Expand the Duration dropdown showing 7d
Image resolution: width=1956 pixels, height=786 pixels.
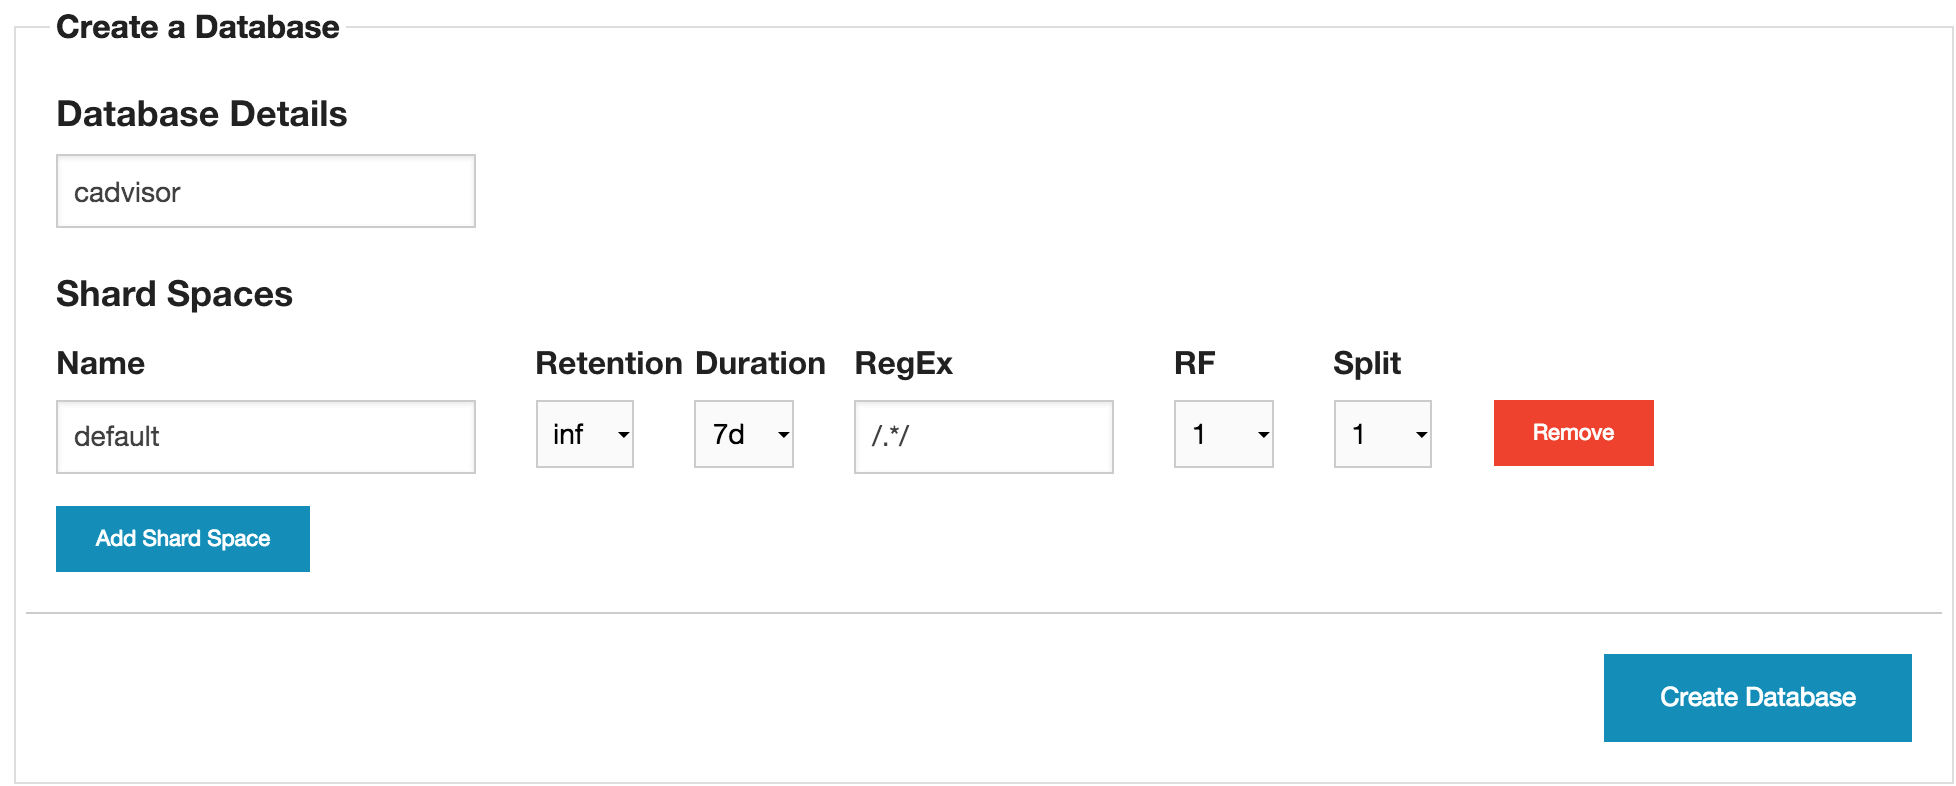(x=743, y=433)
